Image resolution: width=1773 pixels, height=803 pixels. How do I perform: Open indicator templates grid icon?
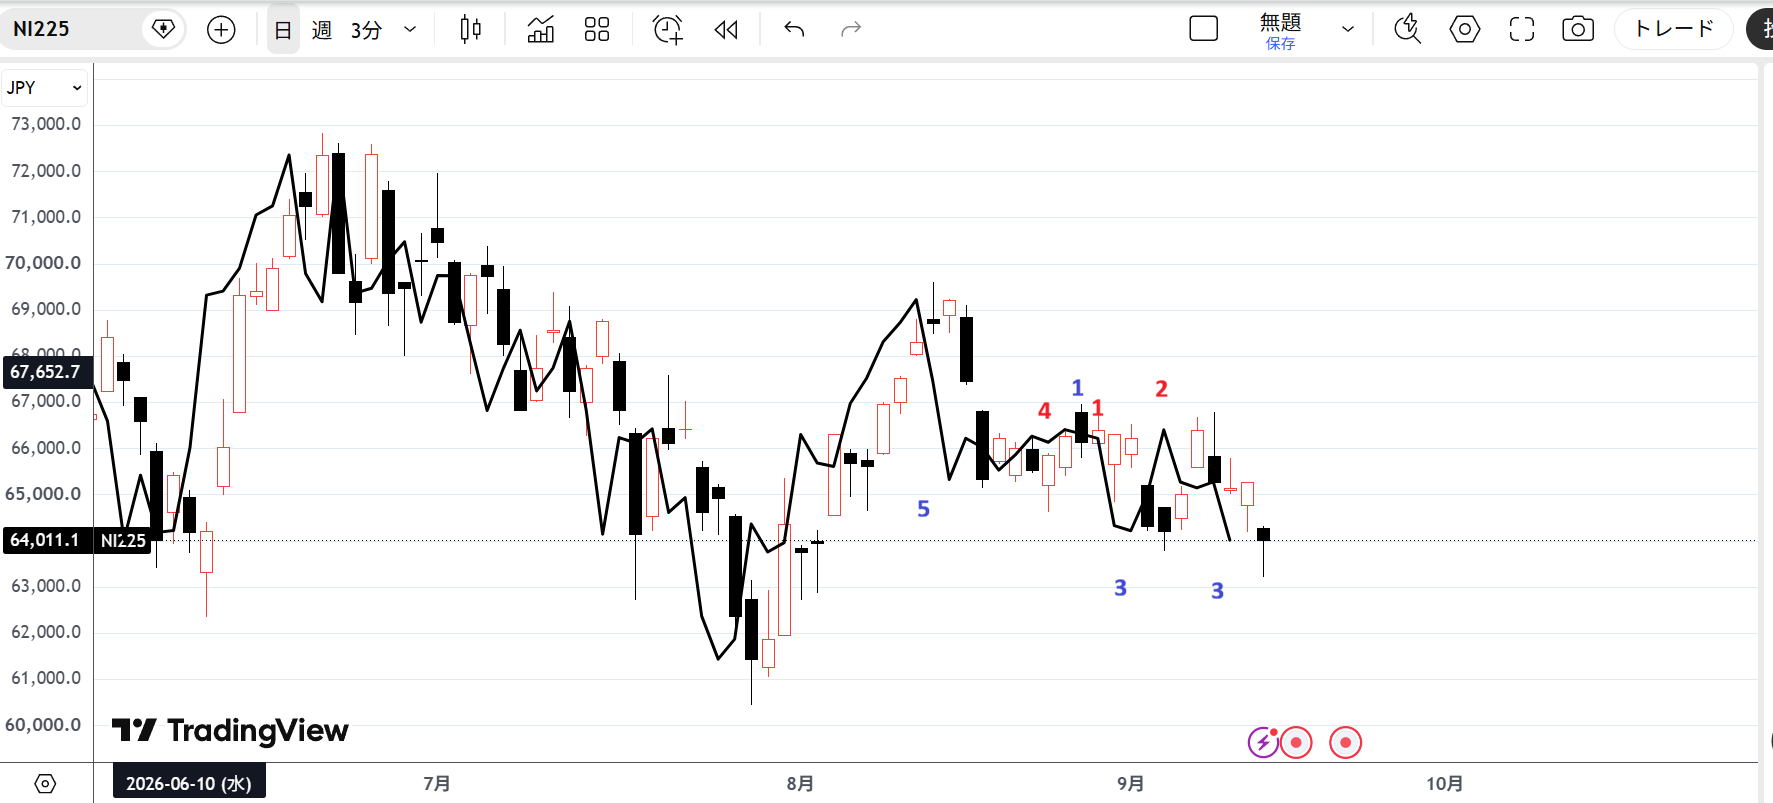[597, 29]
